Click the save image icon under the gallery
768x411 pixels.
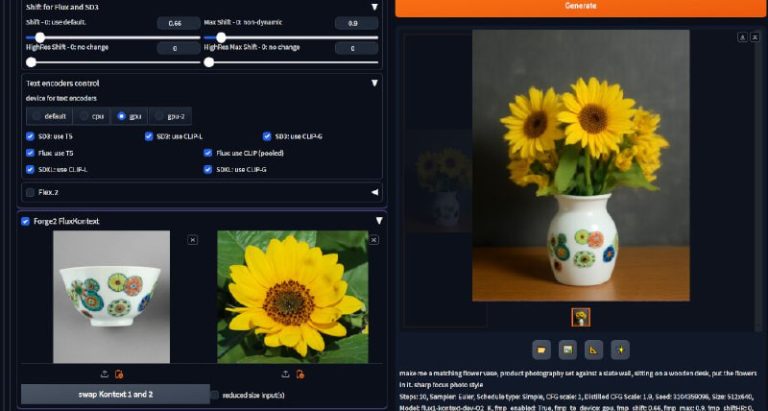pos(568,349)
